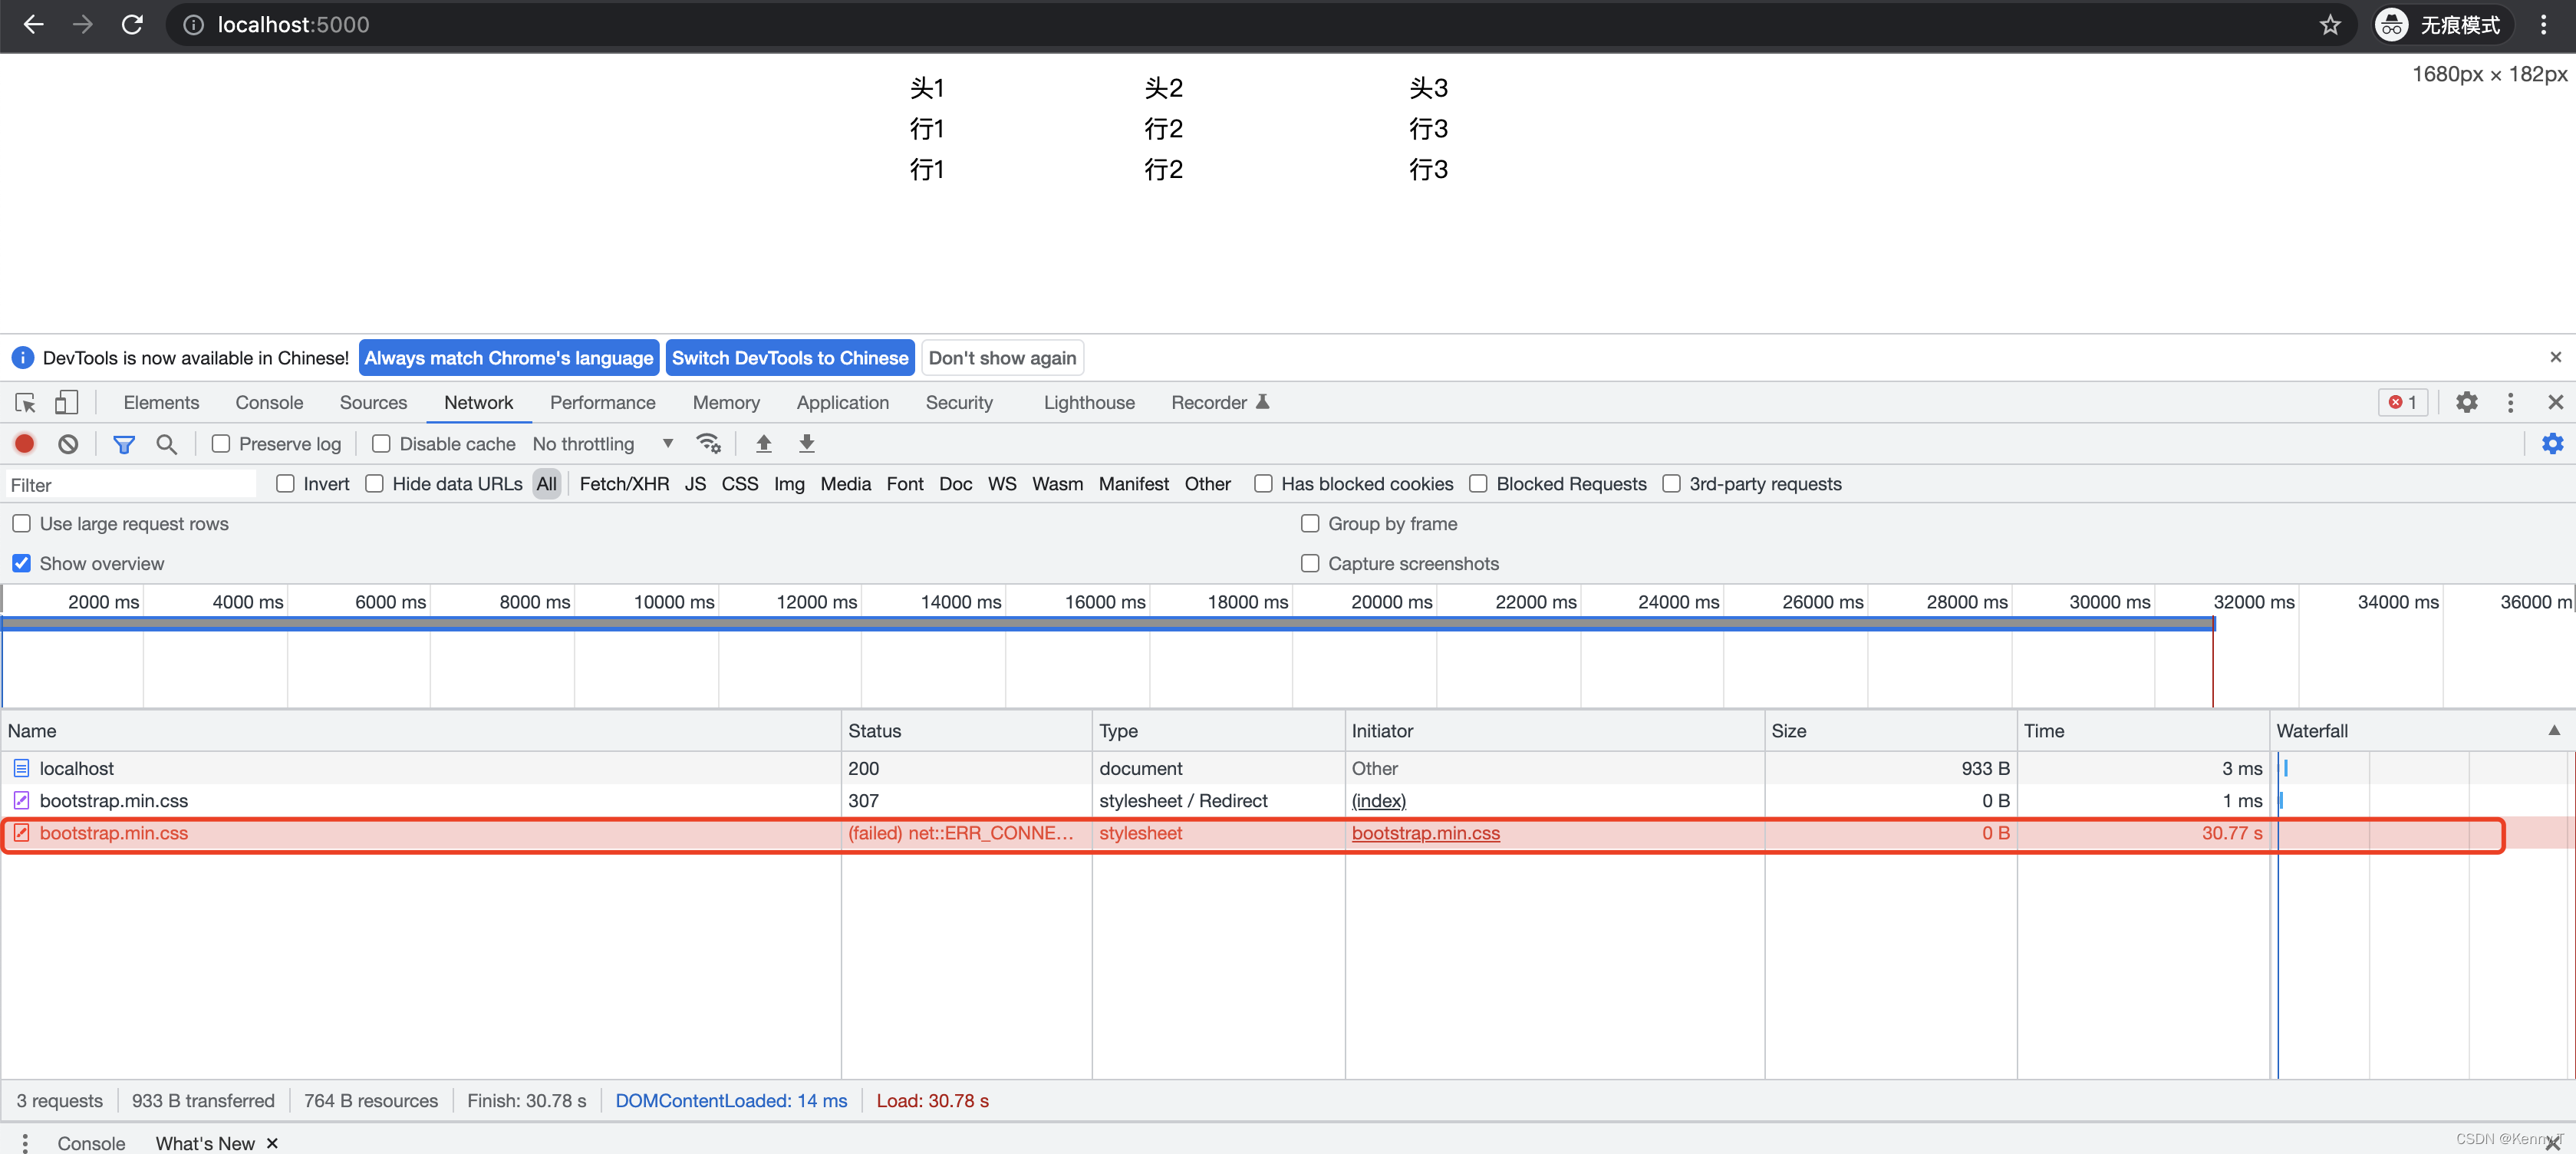Open DevTools settings gear icon
The image size is (2576, 1154).
pyautogui.click(x=2466, y=402)
